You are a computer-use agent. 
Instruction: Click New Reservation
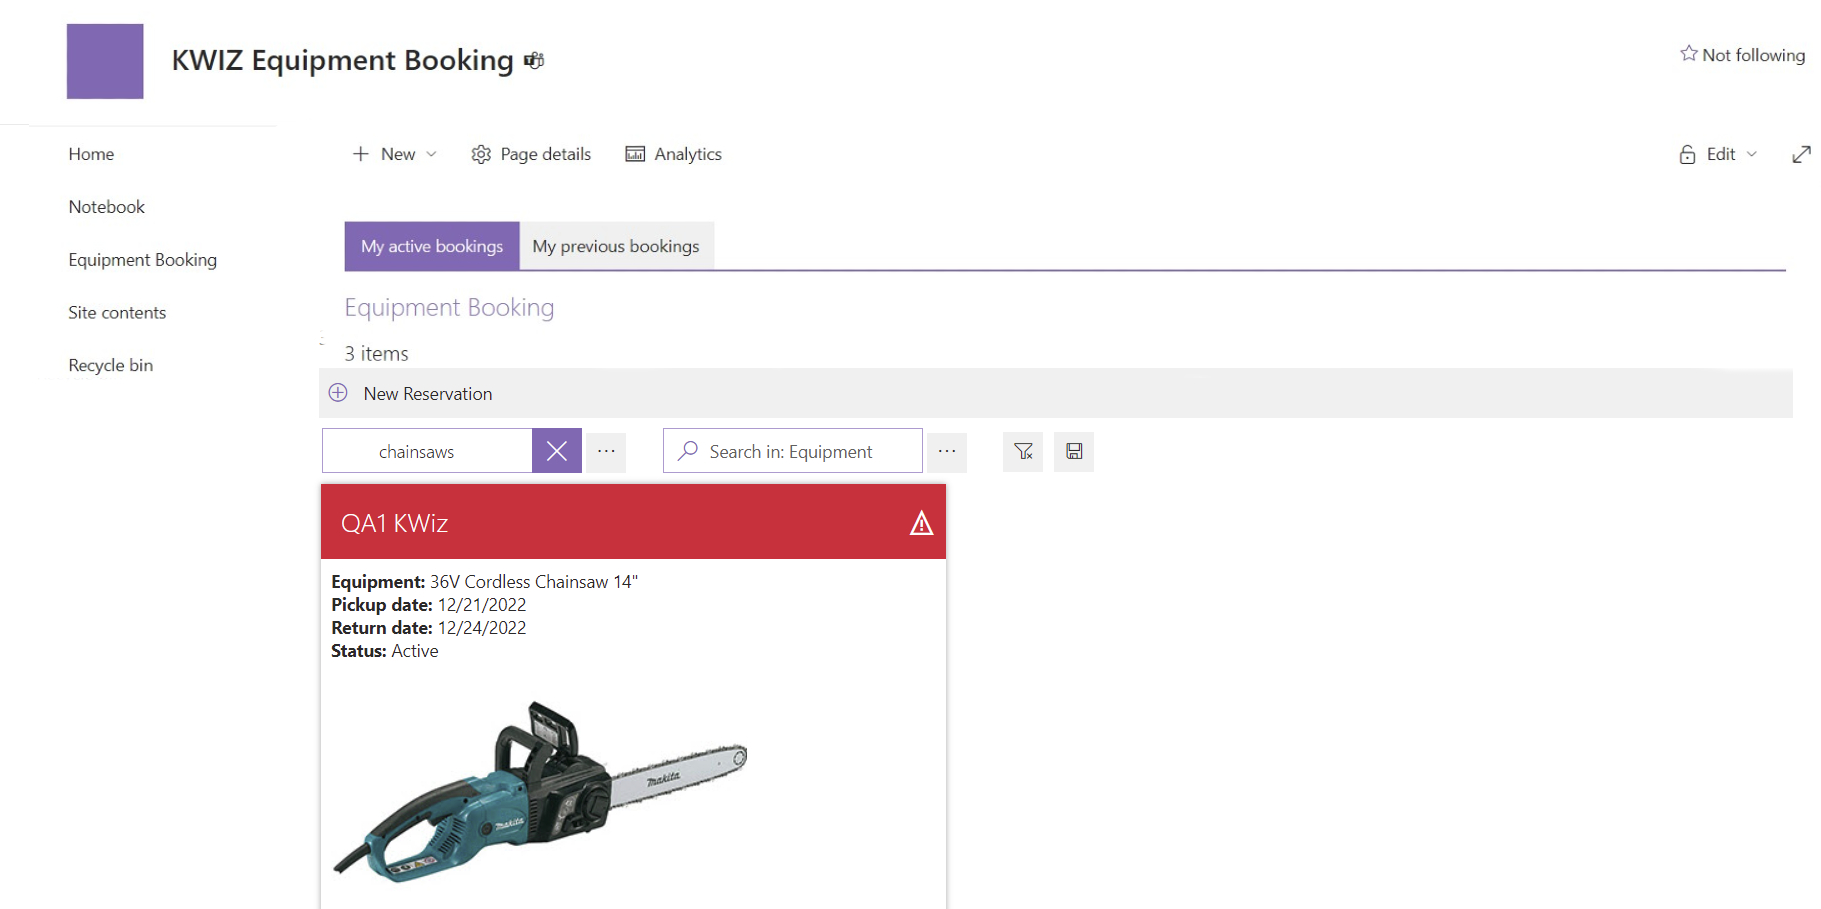pos(427,393)
